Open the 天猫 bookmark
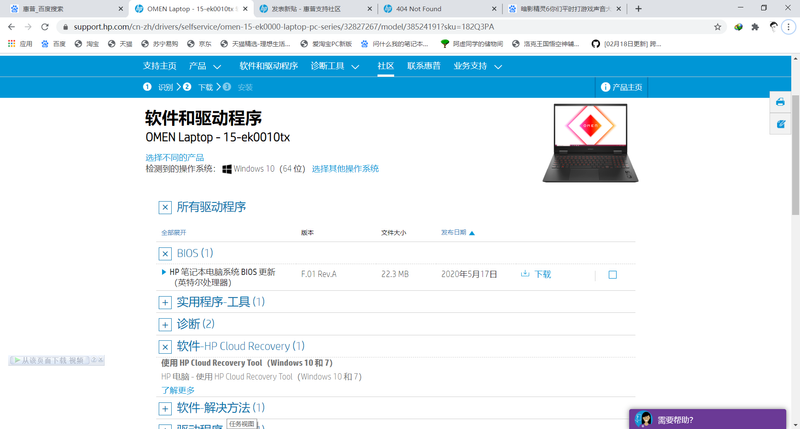This screenshot has height=429, width=800. (120, 44)
